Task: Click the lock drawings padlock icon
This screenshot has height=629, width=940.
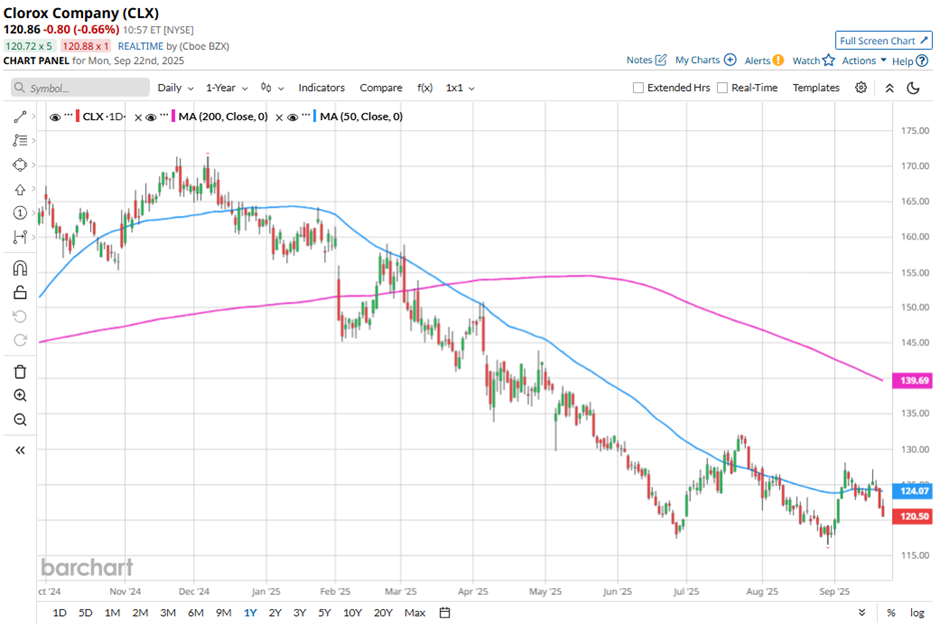Action: coord(20,292)
